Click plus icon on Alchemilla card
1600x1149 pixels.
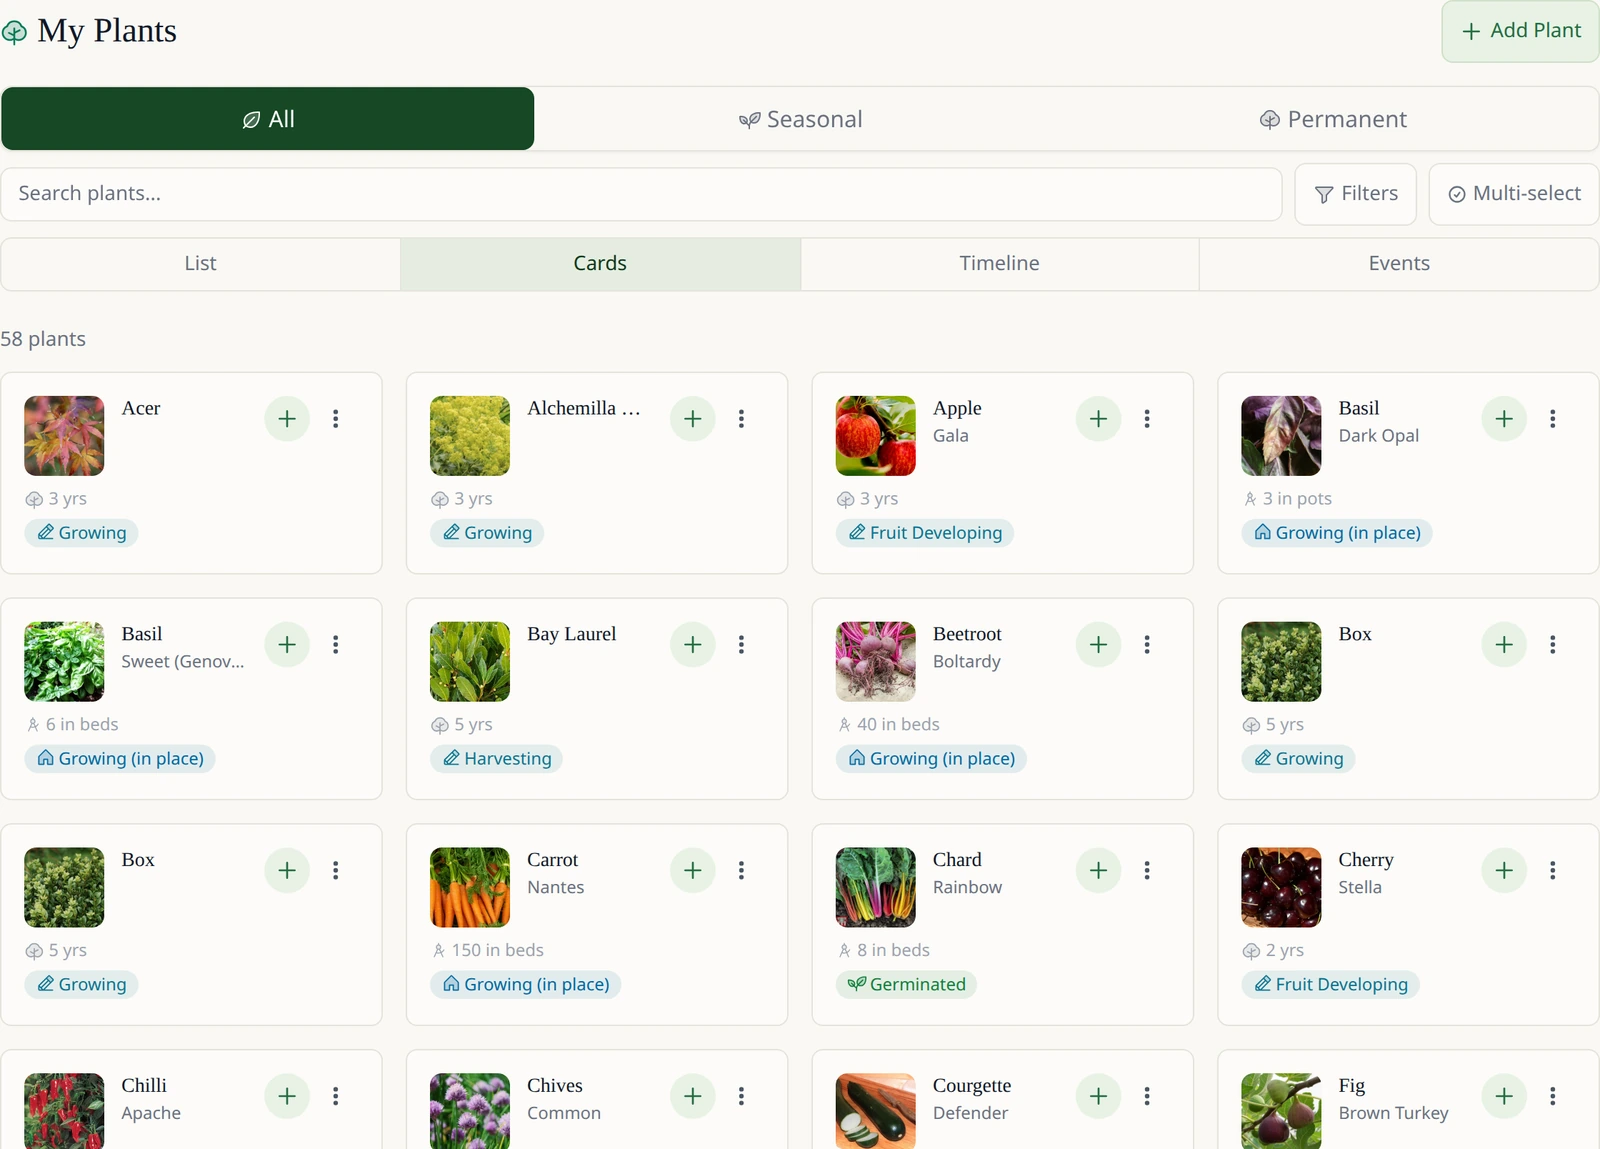click(x=693, y=419)
